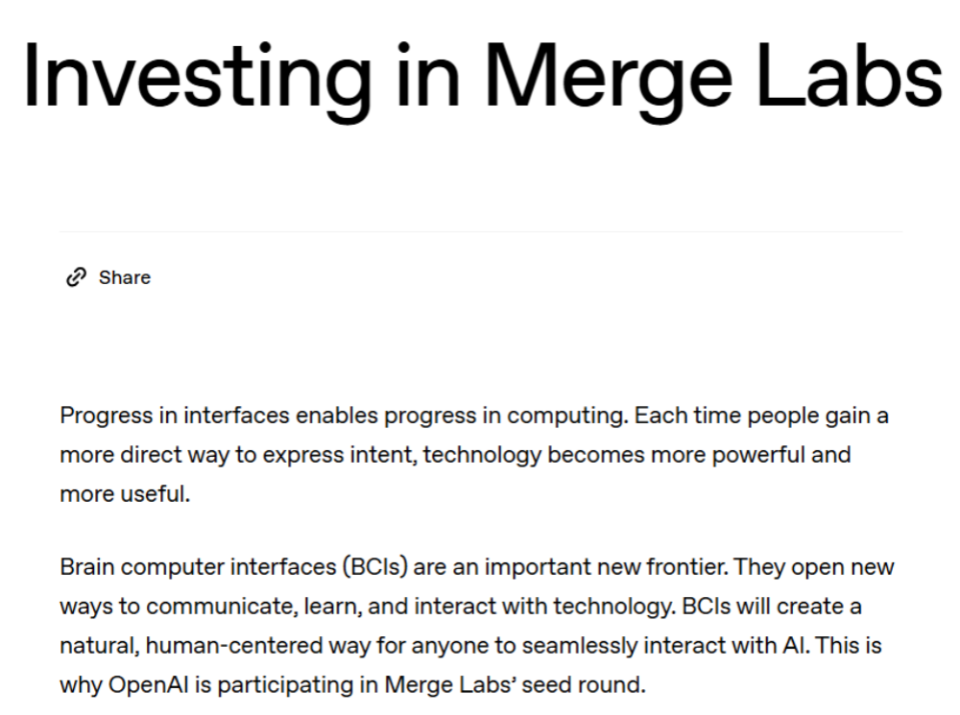Click the Share text label

(124, 277)
